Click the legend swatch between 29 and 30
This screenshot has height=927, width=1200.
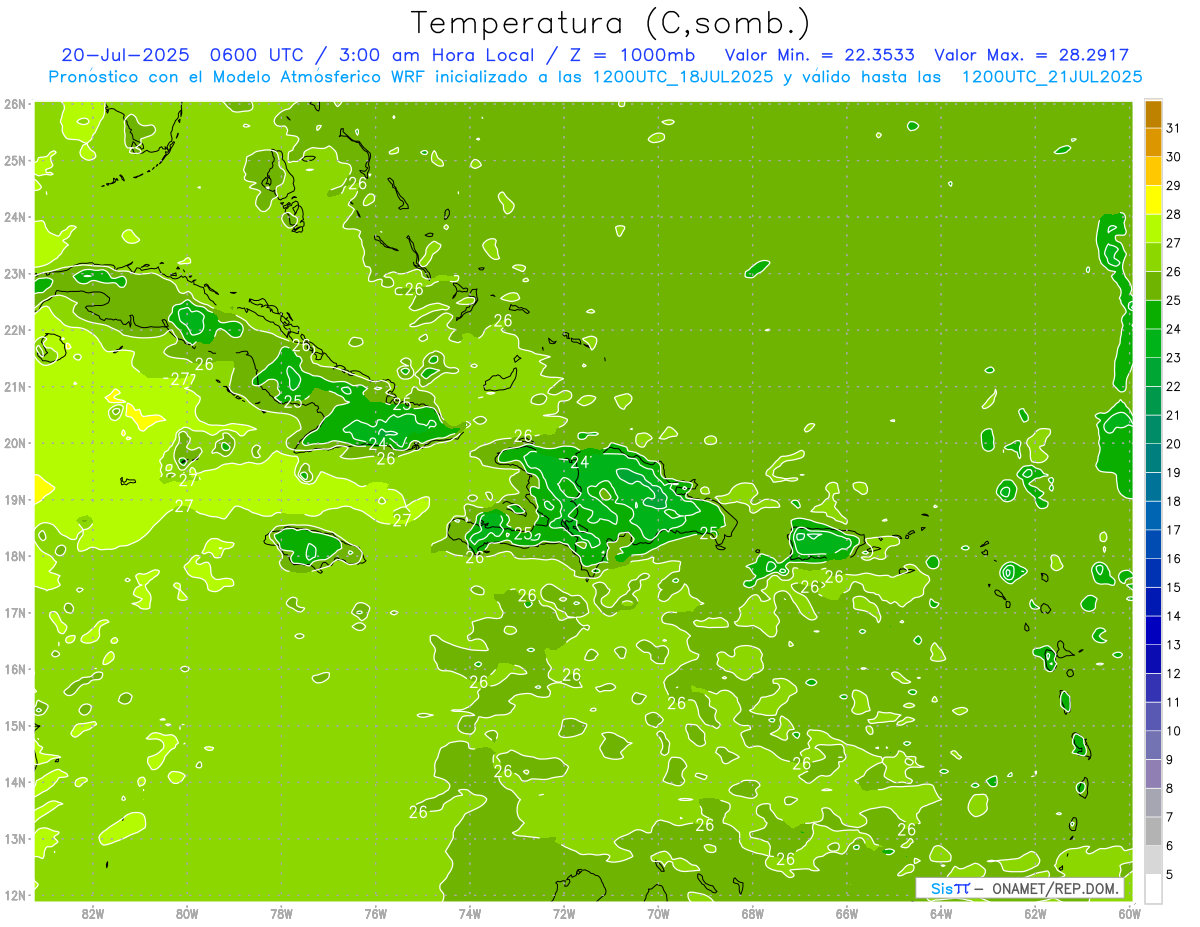[1153, 171]
